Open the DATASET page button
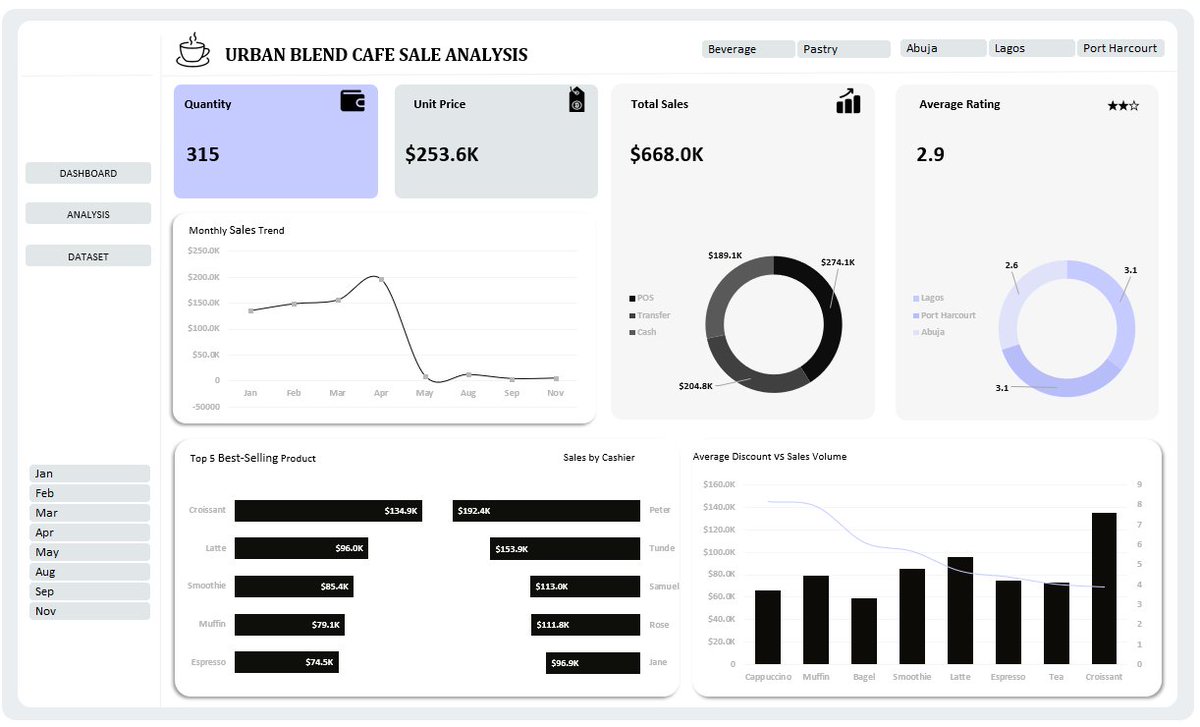 88,256
